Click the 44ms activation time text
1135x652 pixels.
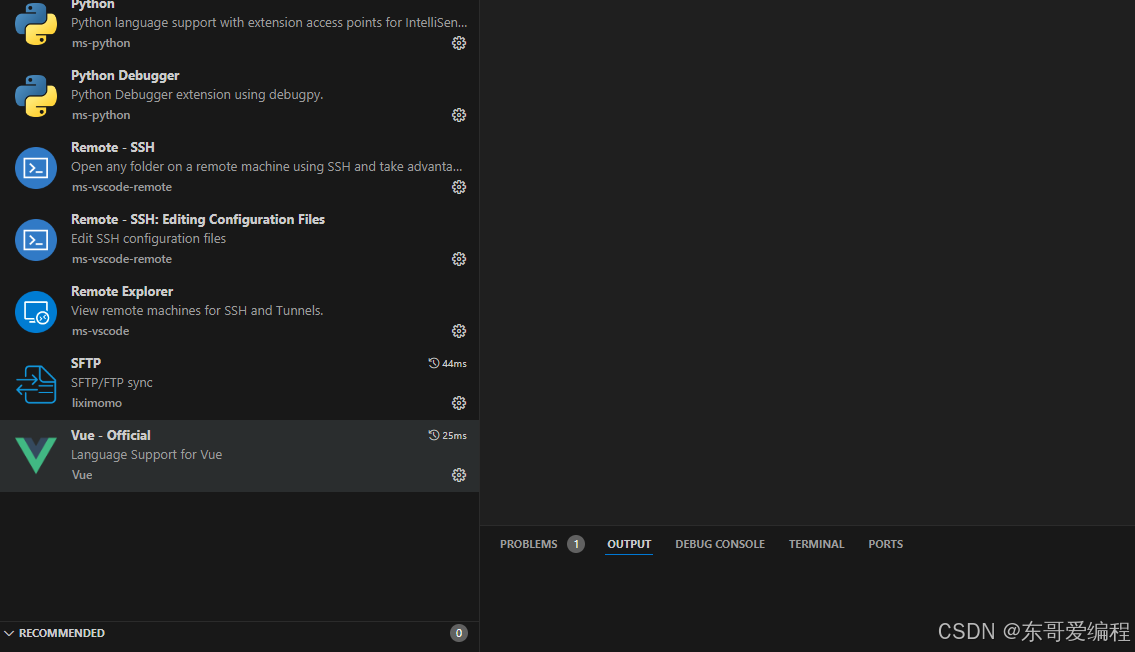(x=455, y=363)
